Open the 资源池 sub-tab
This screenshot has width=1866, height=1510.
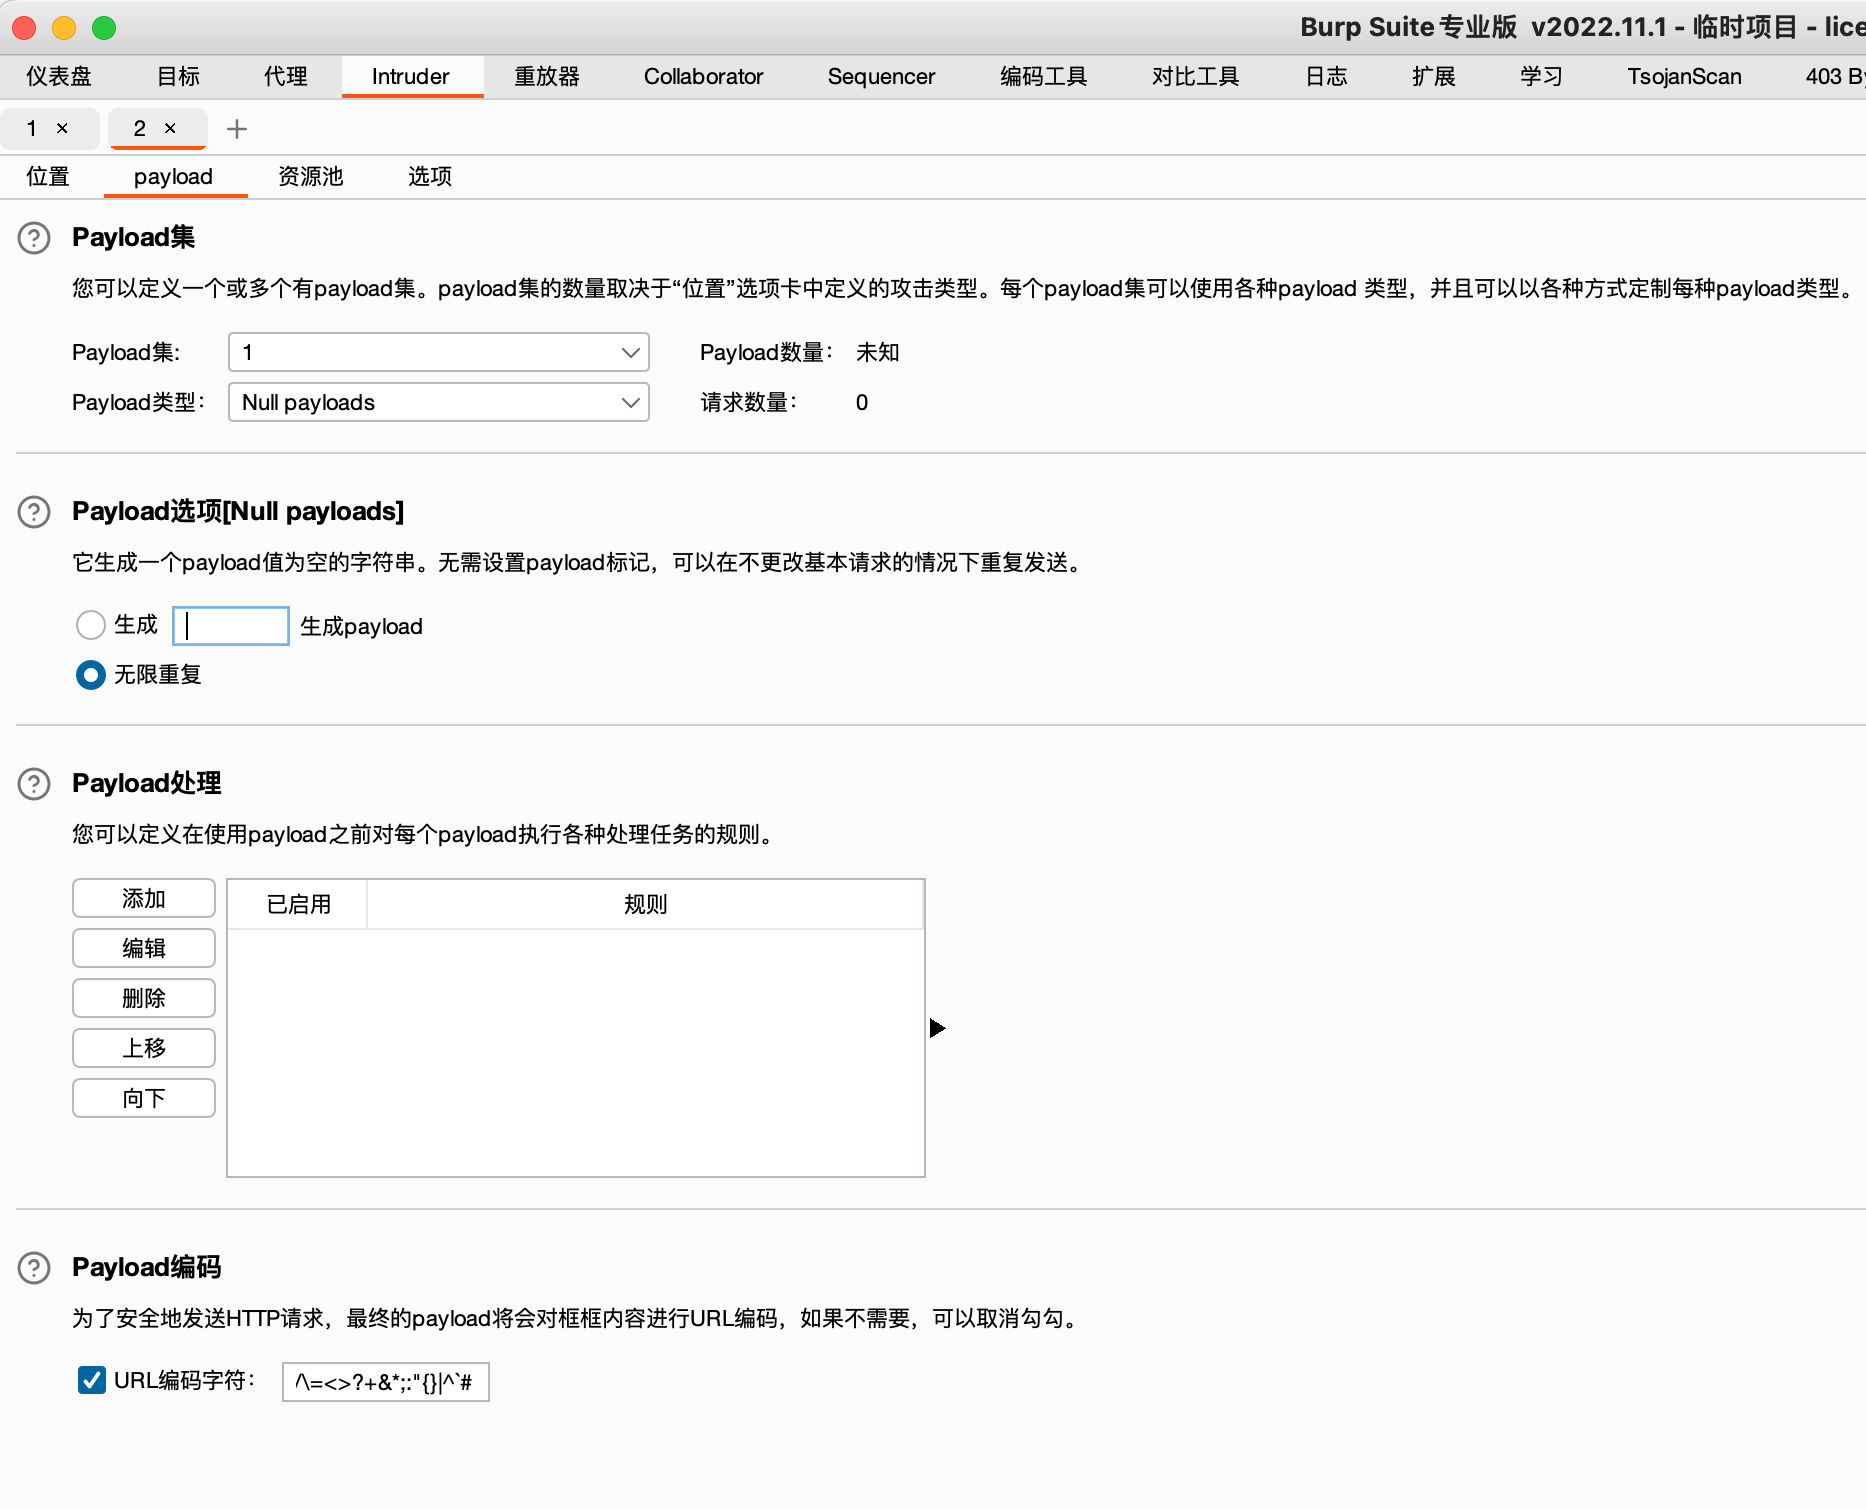coord(311,177)
